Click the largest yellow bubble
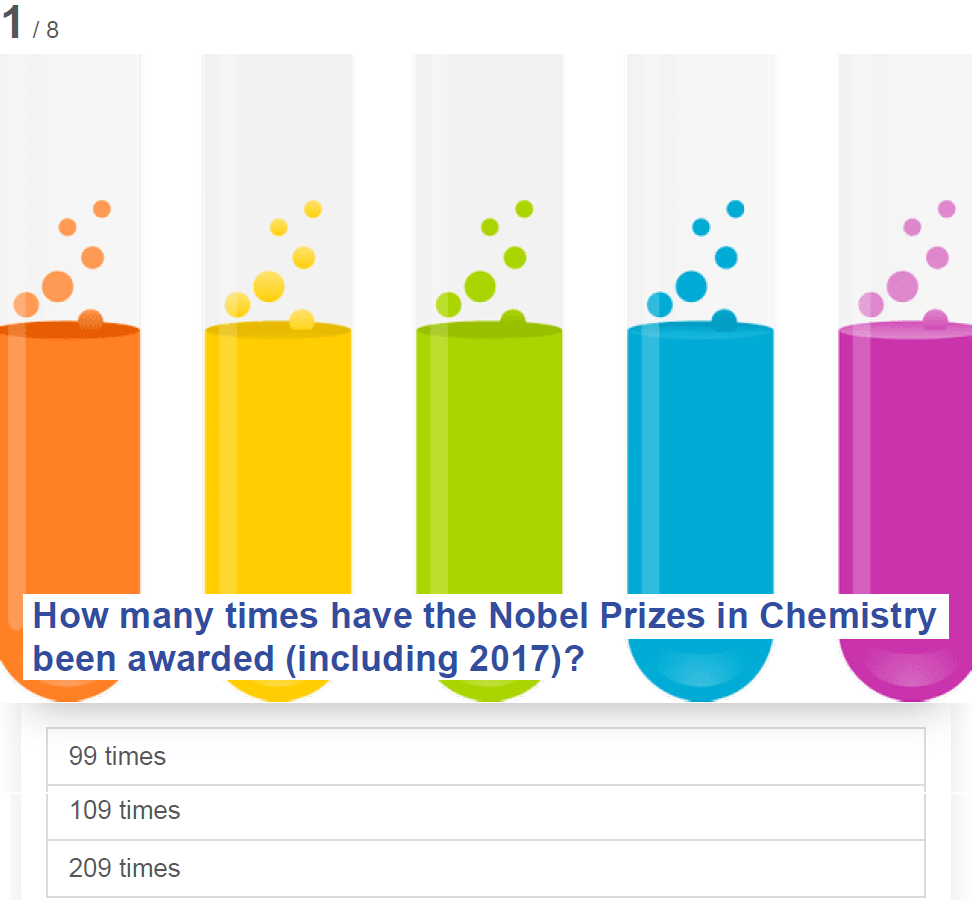 pos(269,286)
